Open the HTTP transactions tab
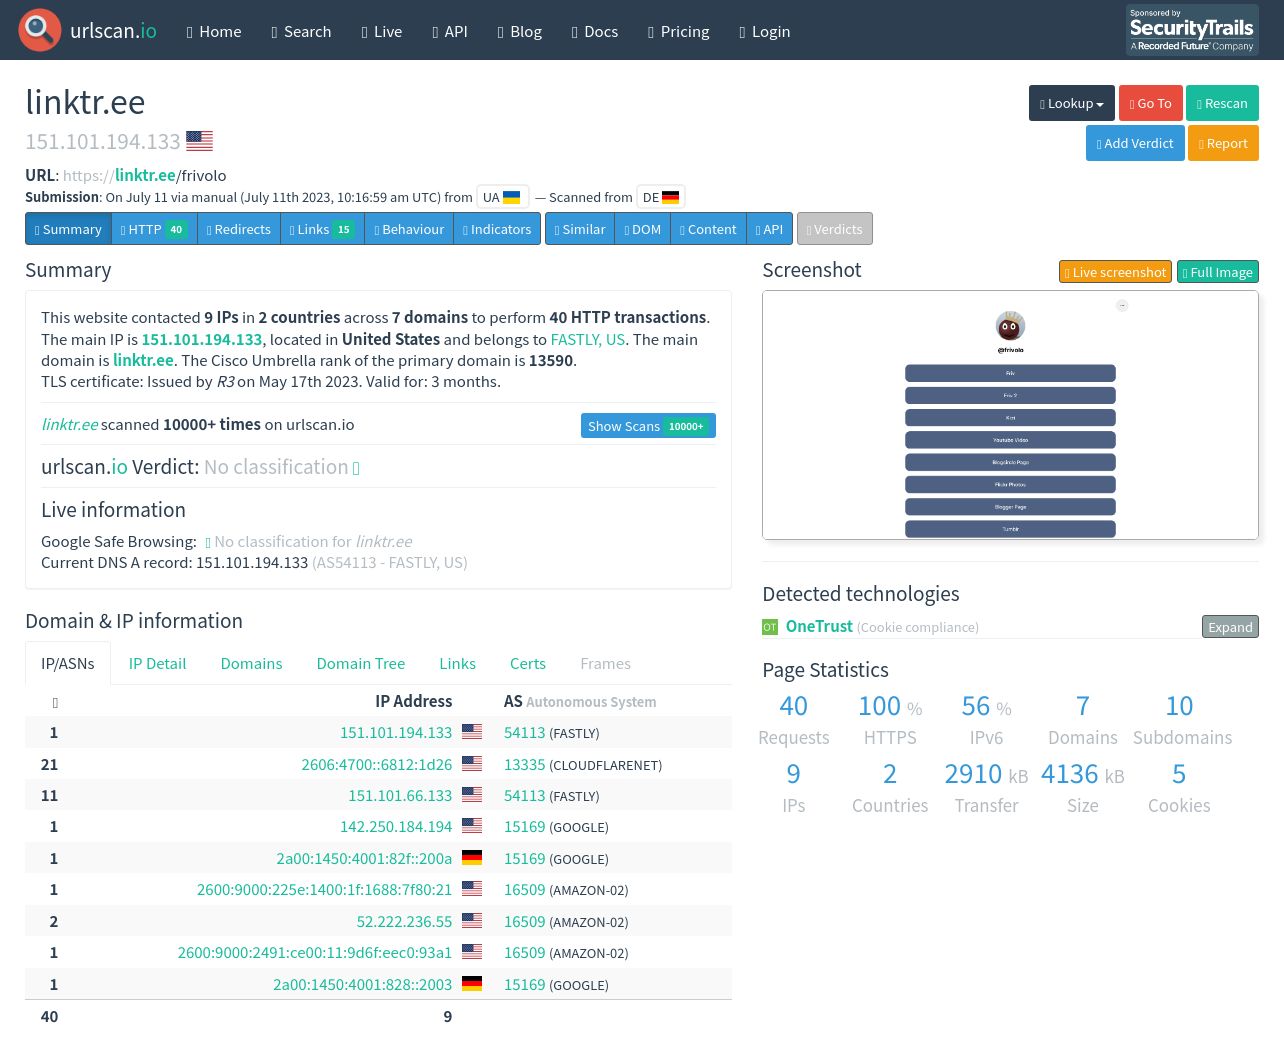 [154, 229]
